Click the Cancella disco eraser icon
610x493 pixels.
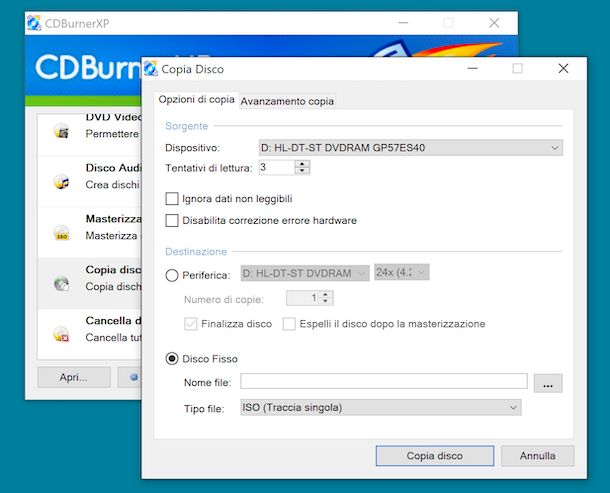61,334
